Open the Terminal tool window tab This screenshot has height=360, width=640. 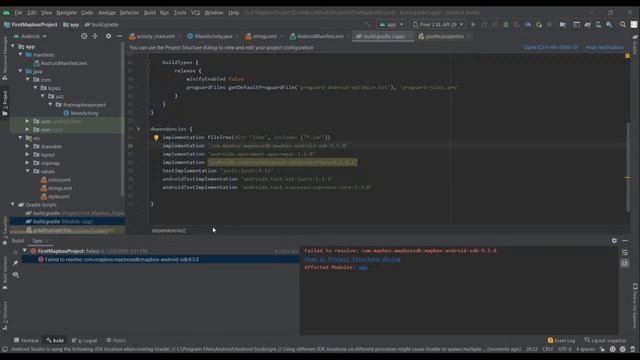tap(26, 340)
